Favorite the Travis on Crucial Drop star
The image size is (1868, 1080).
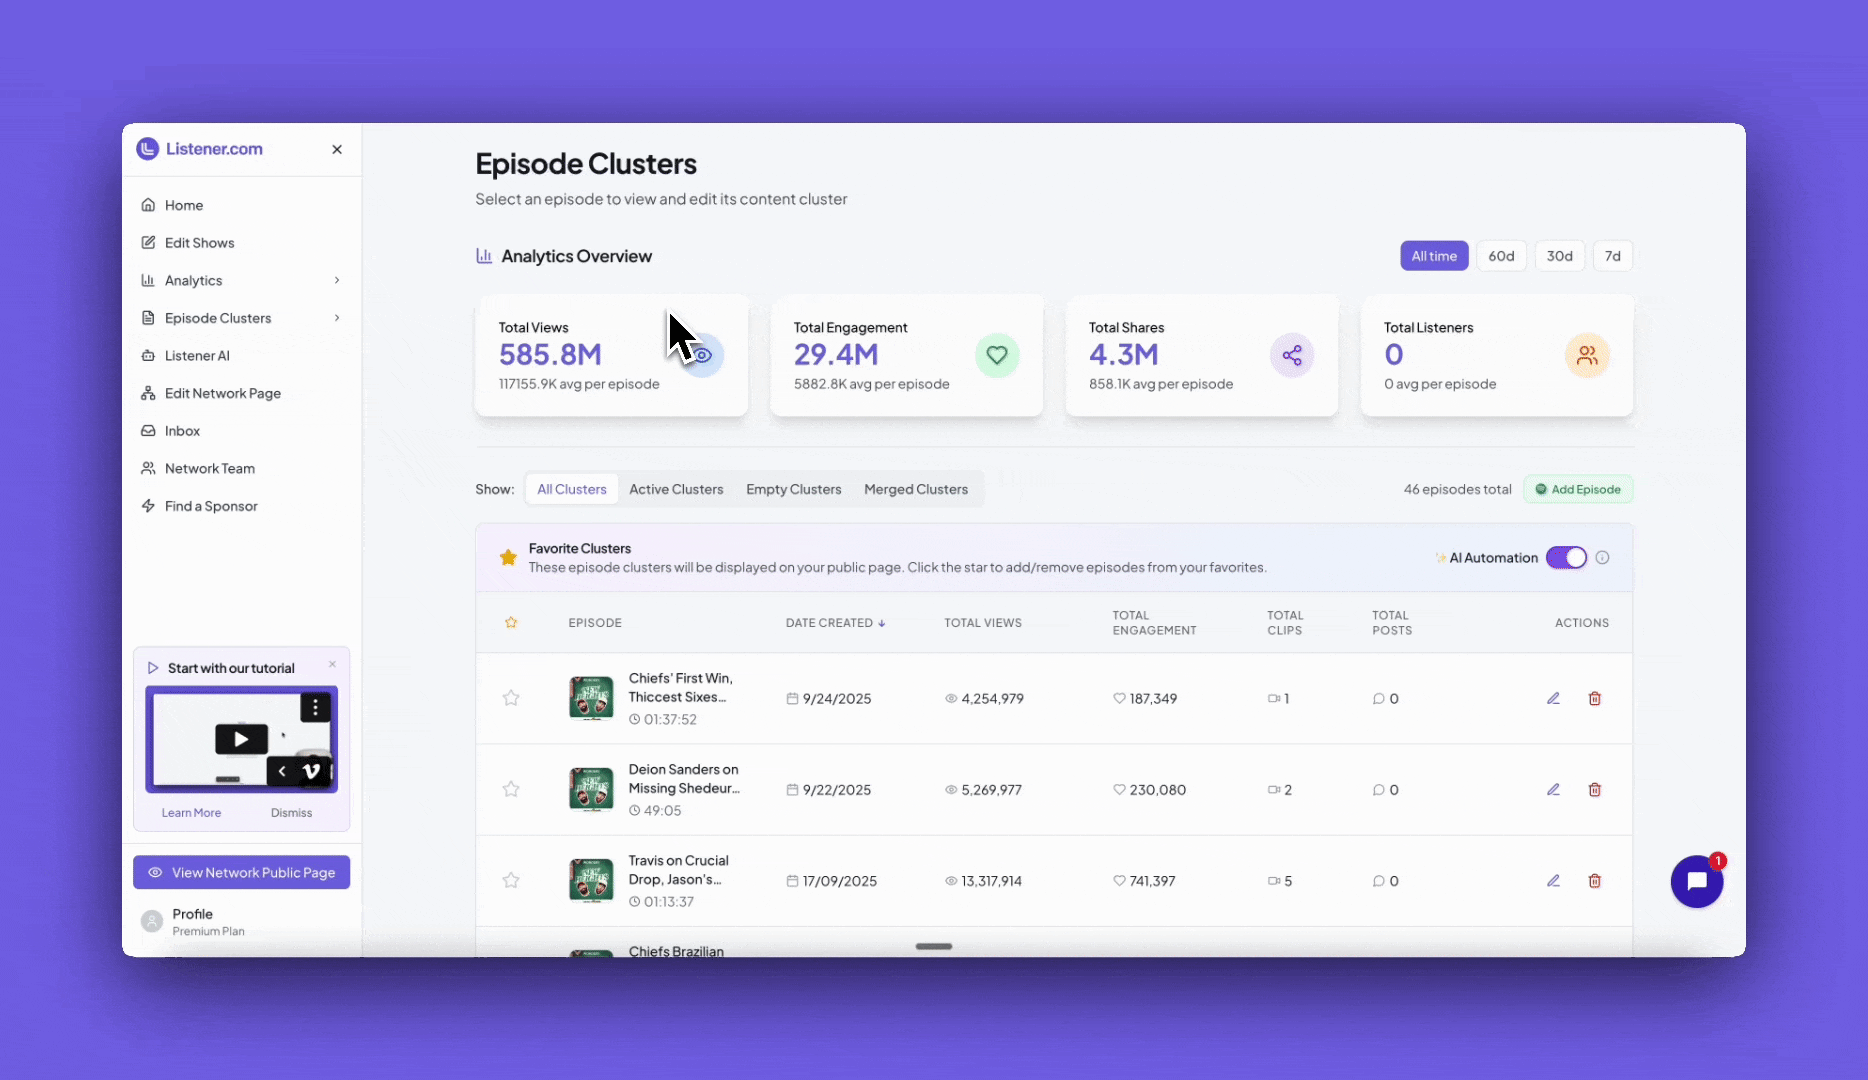tap(511, 880)
